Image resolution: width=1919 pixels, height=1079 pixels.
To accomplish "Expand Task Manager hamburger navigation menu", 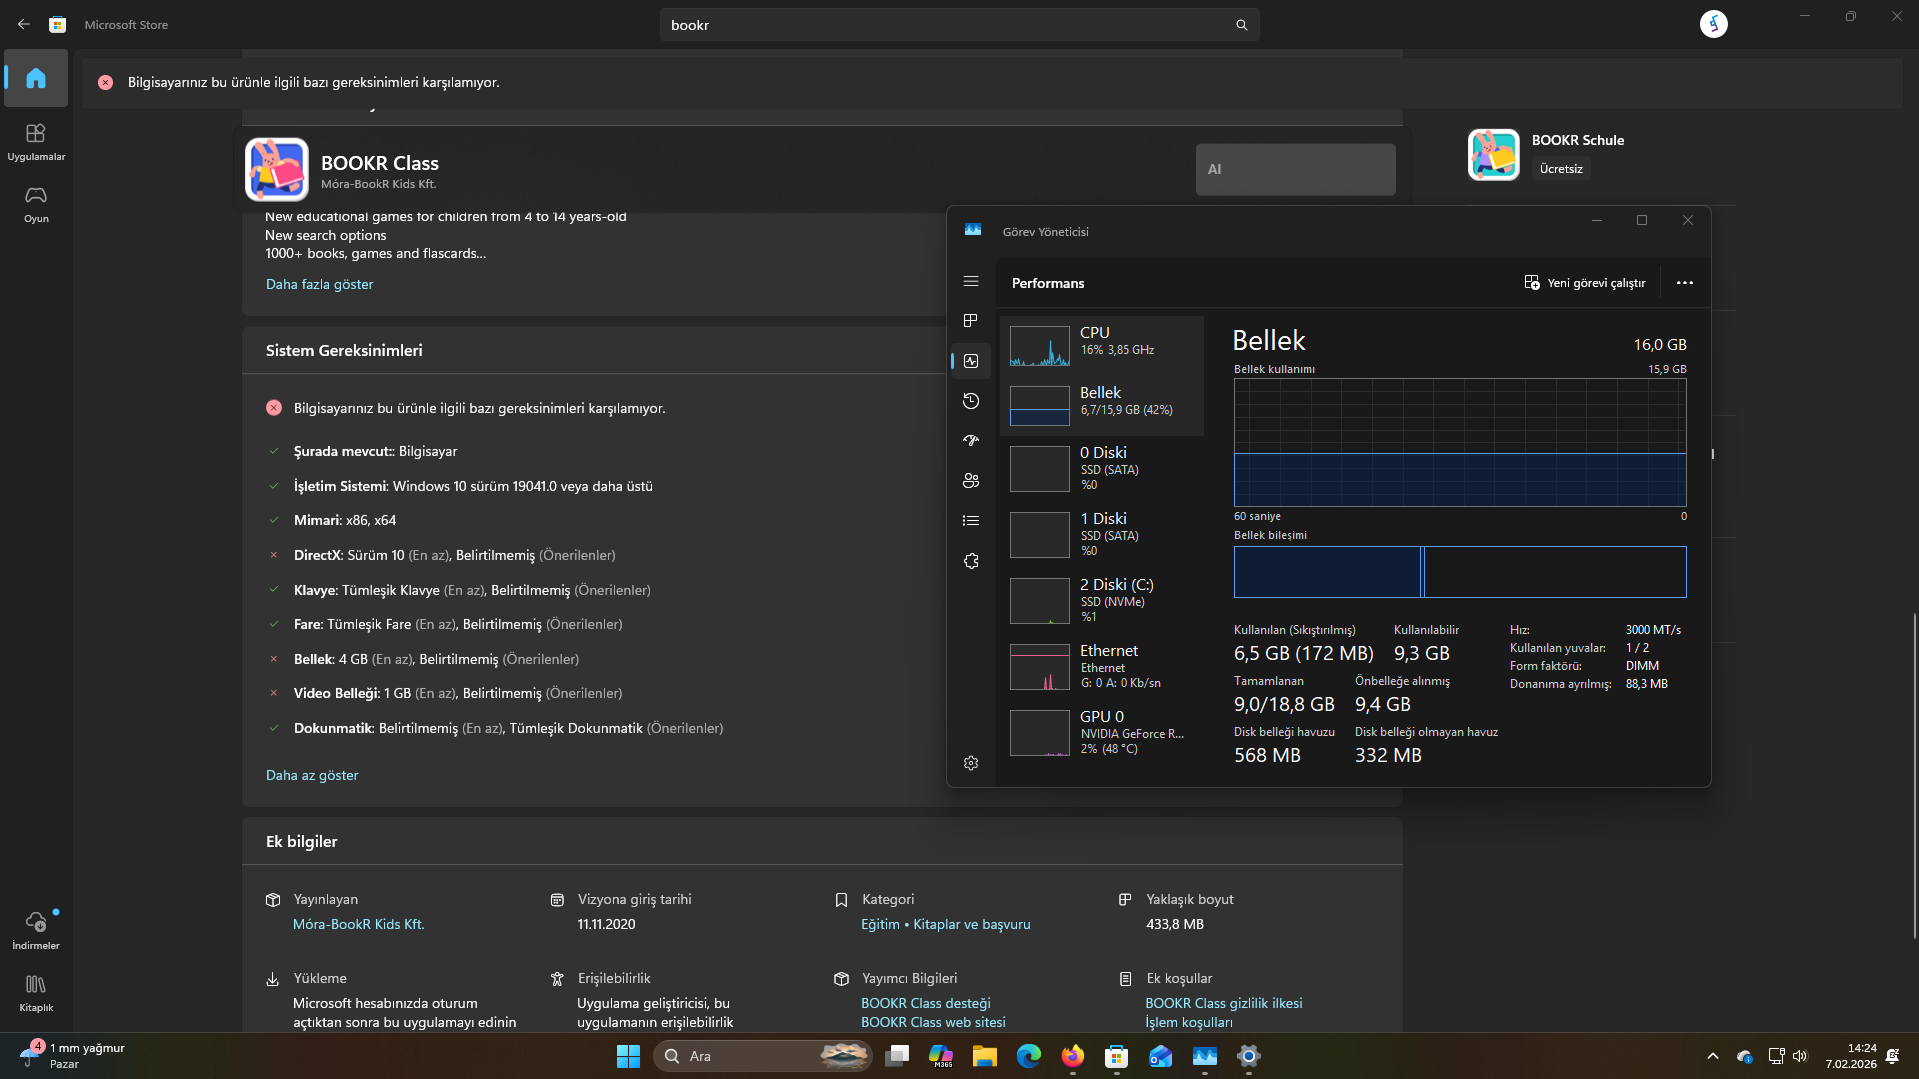I will pos(970,281).
